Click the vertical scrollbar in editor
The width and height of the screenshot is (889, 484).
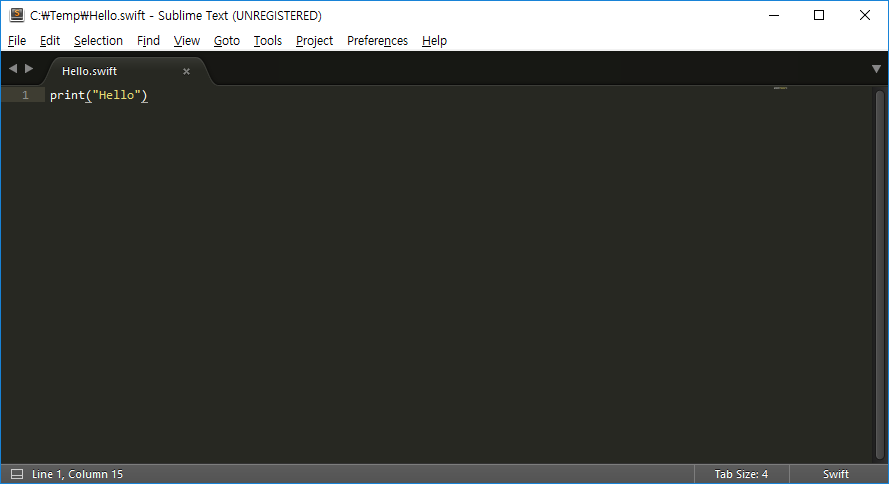click(x=880, y=275)
